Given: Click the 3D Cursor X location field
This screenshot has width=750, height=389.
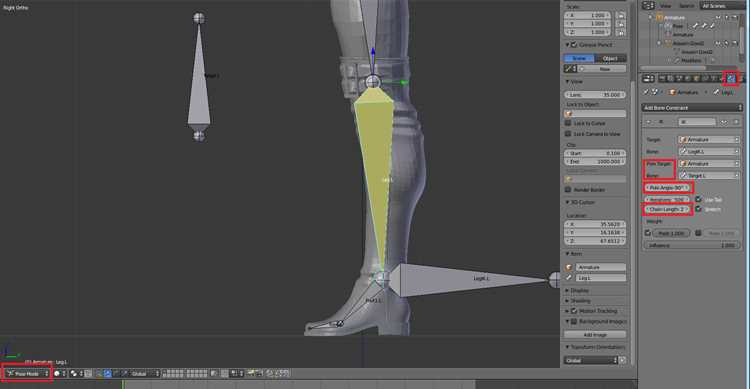Looking at the screenshot, I should click(595, 224).
